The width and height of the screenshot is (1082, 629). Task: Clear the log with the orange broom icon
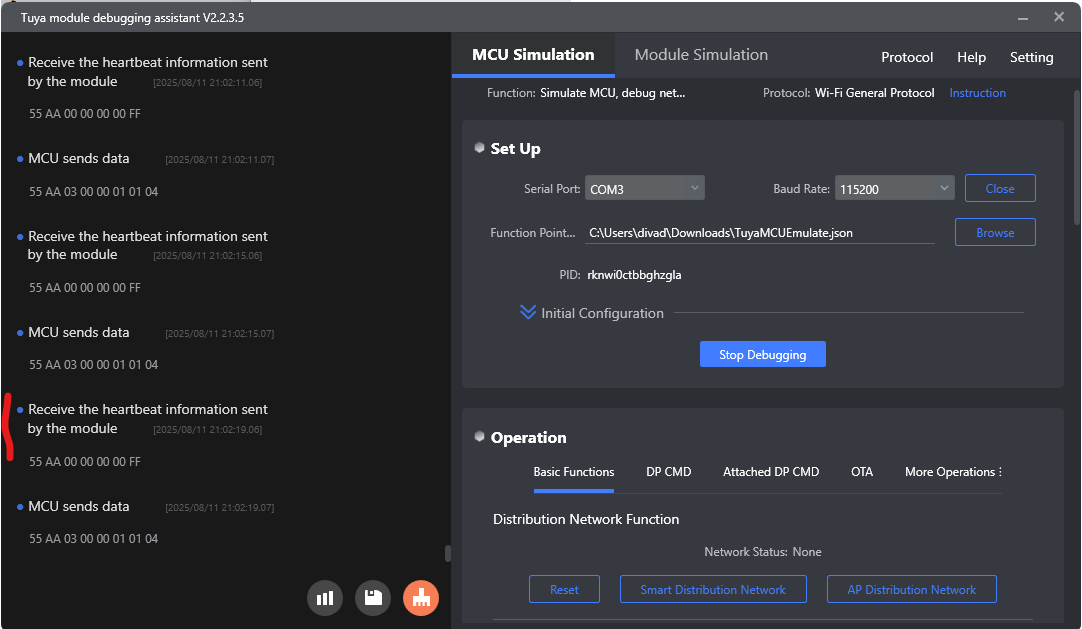(x=421, y=598)
